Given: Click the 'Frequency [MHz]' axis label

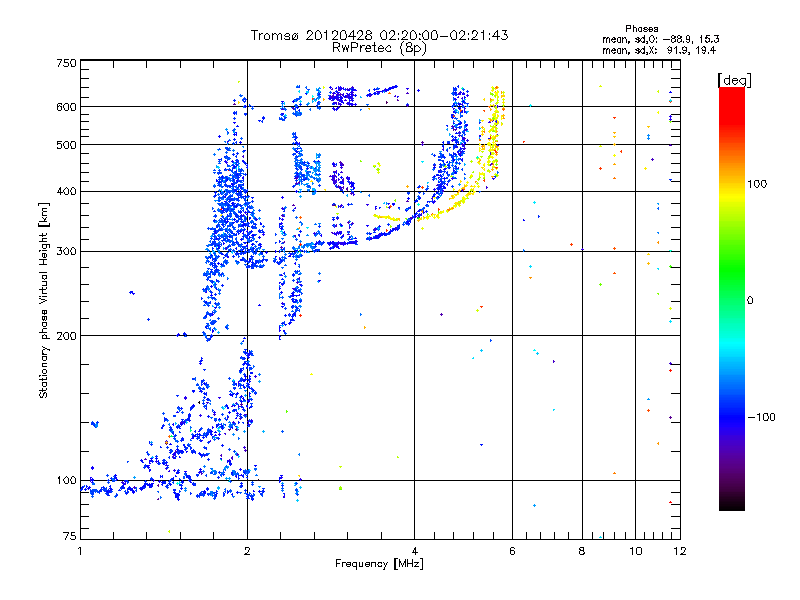Looking at the screenshot, I should [379, 564].
